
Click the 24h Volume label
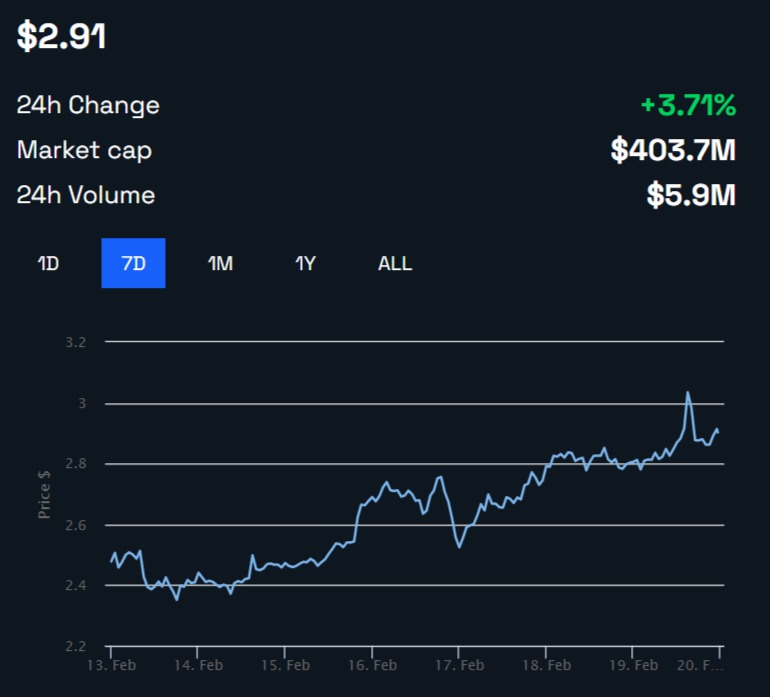[86, 195]
